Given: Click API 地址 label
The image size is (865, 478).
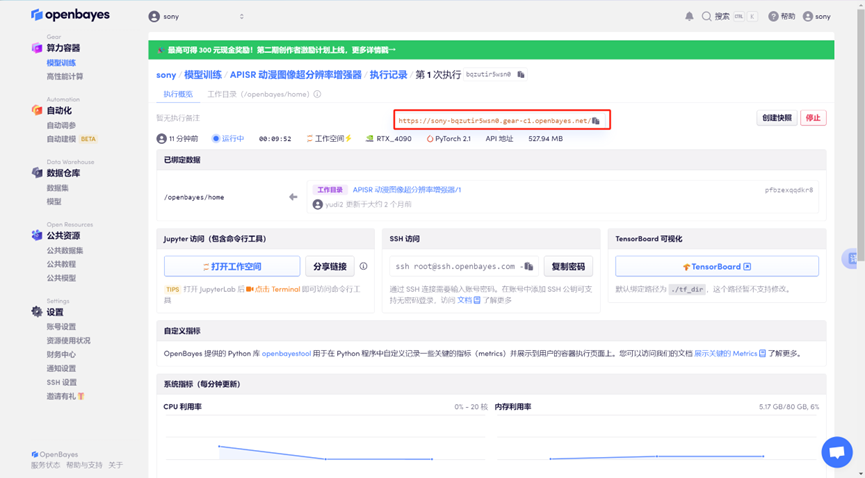Looking at the screenshot, I should 499,139.
